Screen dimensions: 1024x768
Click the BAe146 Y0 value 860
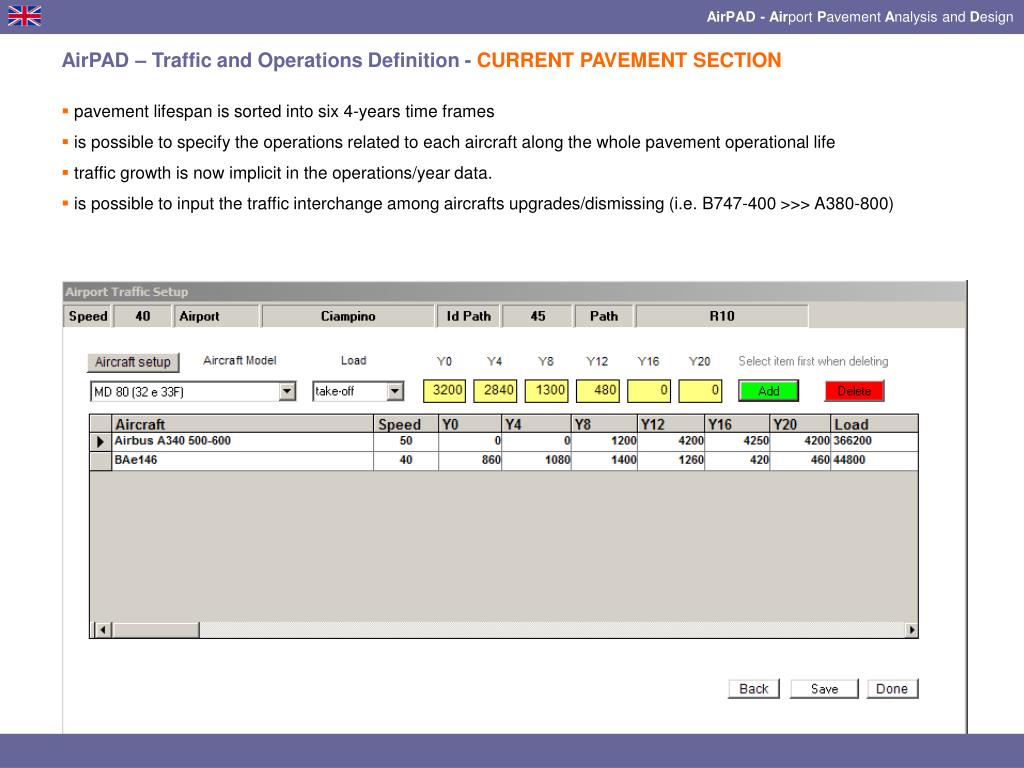tap(491, 460)
